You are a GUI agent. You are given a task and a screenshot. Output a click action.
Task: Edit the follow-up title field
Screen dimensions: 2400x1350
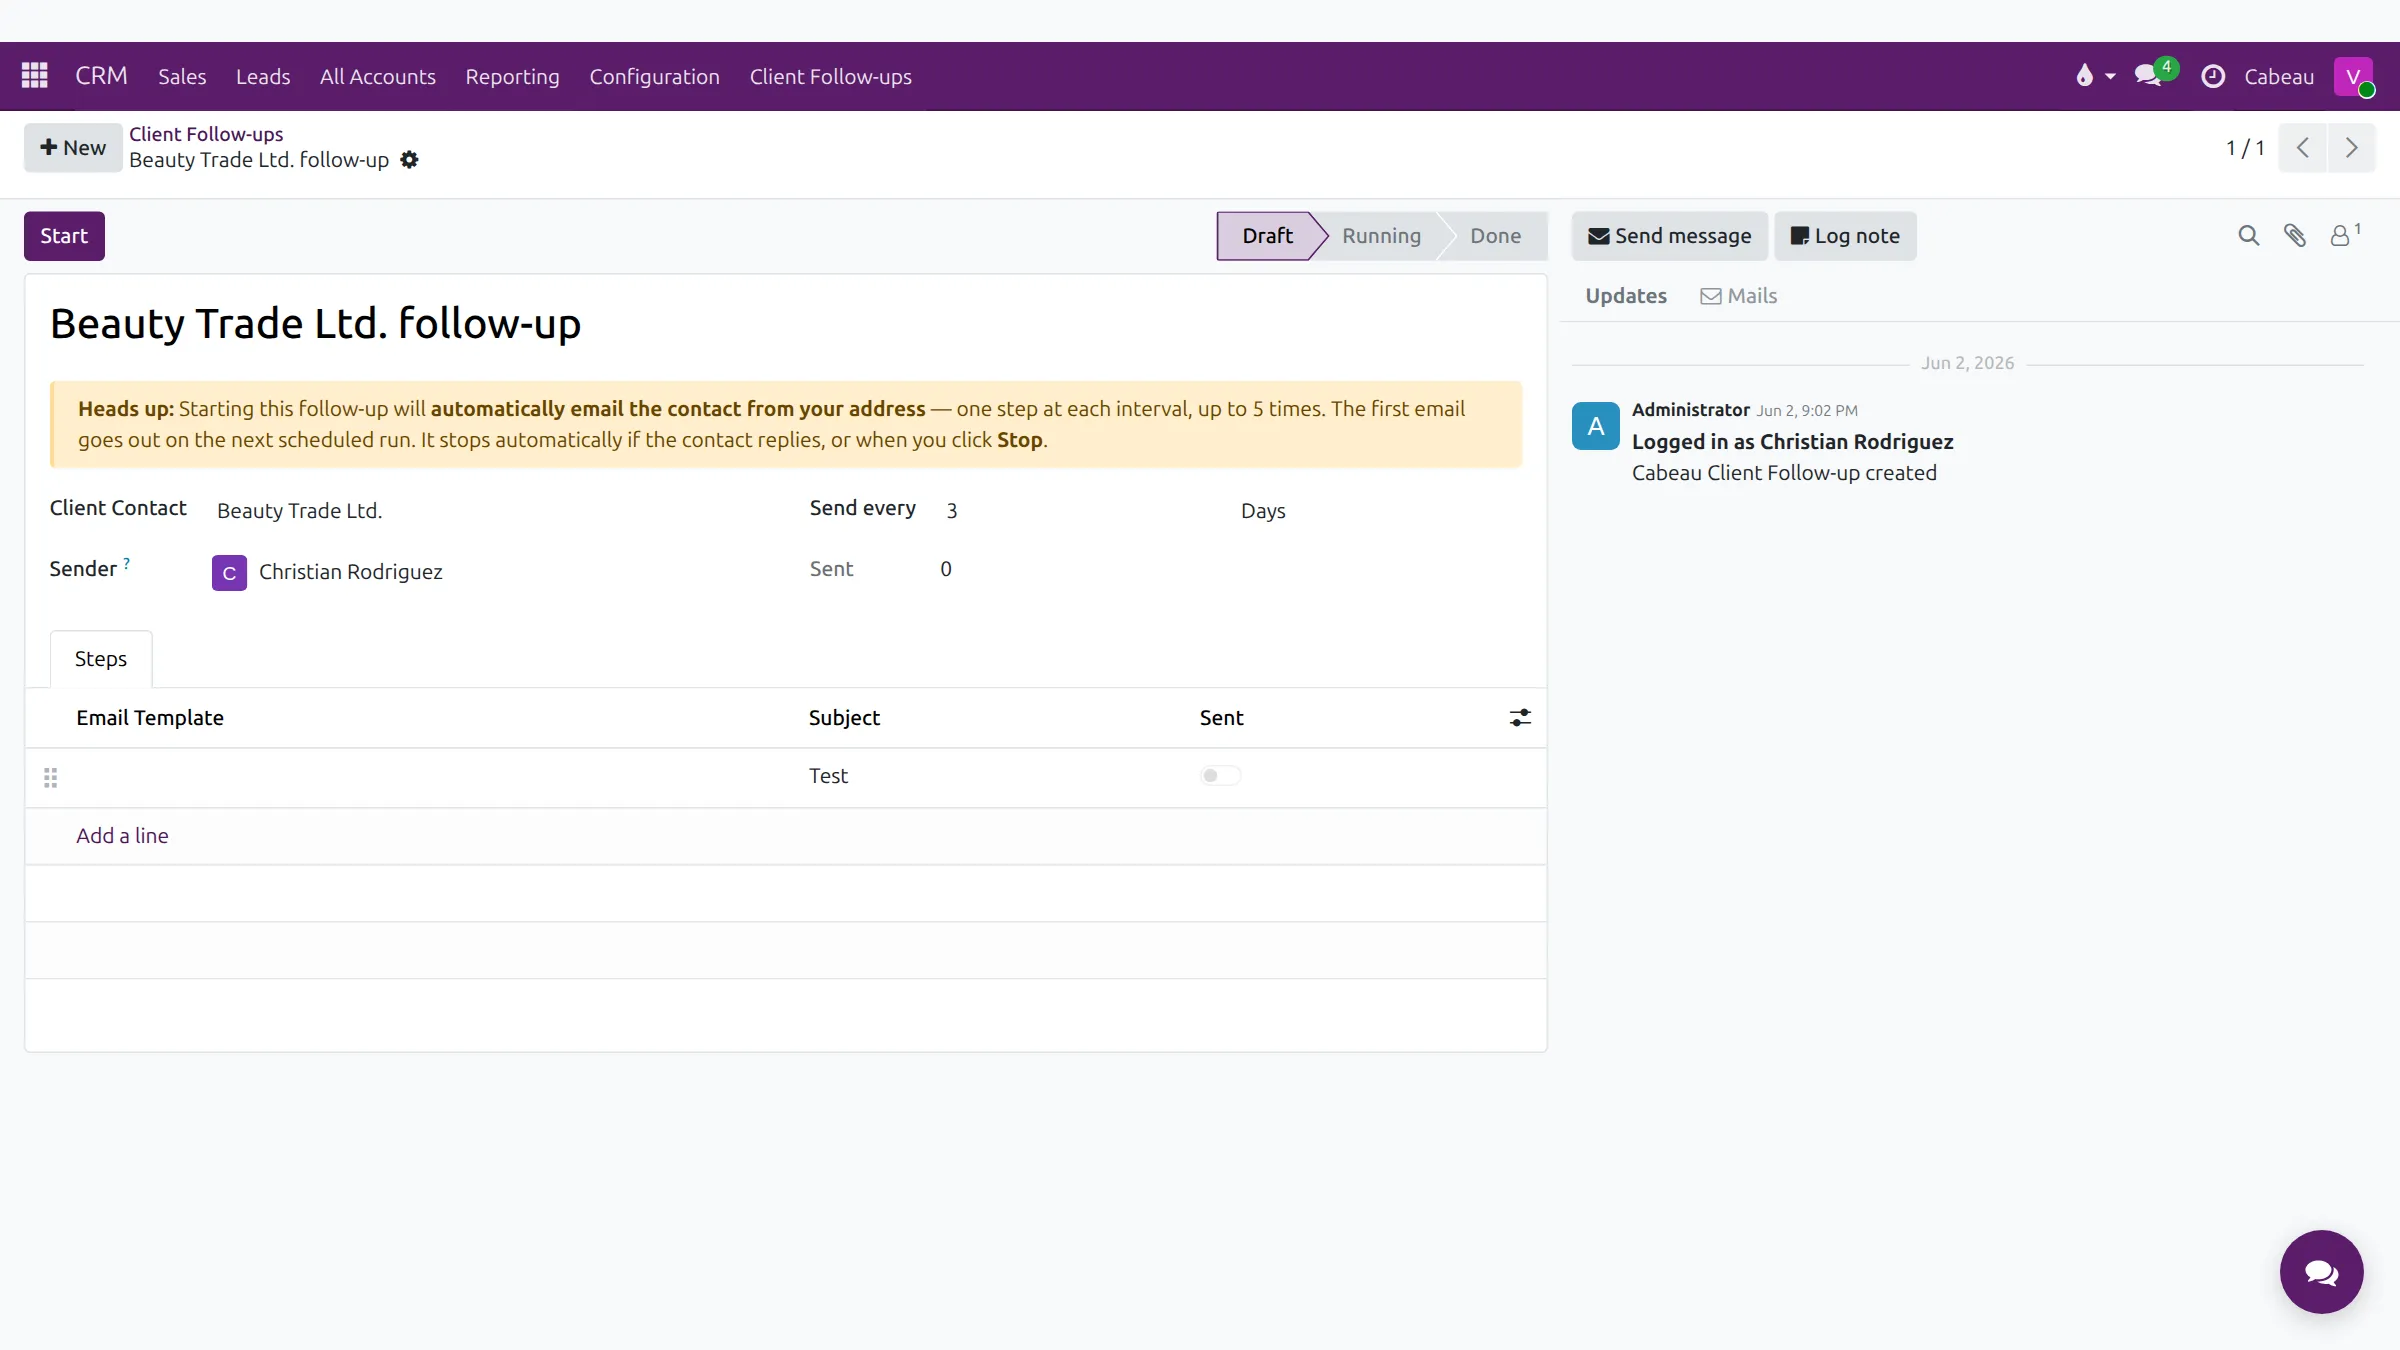pos(785,324)
